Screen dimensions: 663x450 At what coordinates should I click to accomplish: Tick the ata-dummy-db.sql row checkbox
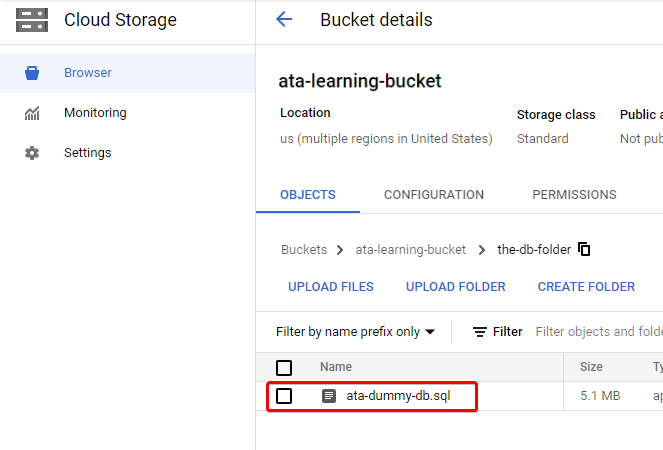point(284,396)
